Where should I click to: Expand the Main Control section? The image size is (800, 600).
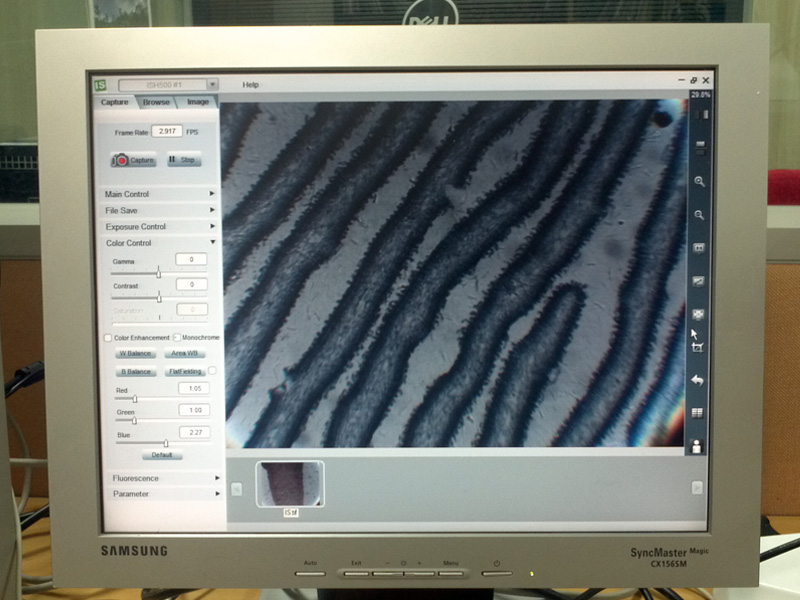pyautogui.click(x=160, y=194)
